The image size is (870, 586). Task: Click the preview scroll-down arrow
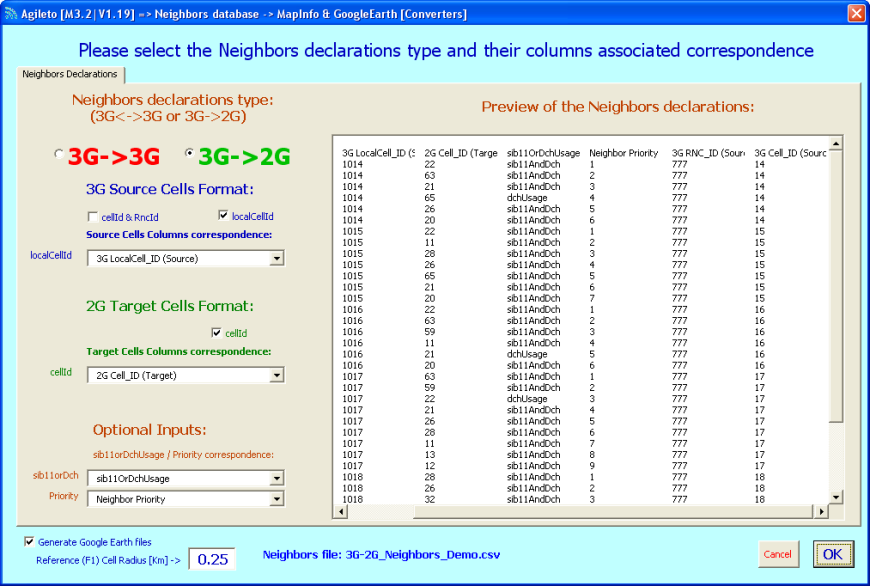(x=836, y=498)
